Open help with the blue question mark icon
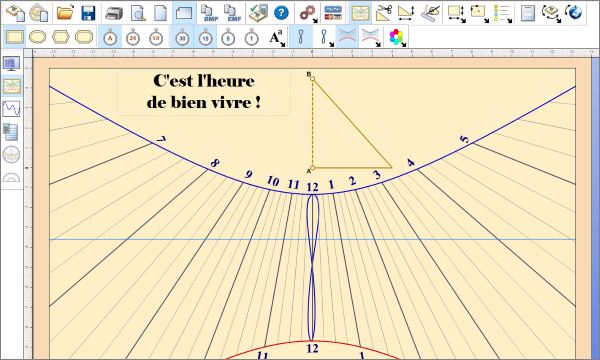600x360 pixels. coord(281,13)
